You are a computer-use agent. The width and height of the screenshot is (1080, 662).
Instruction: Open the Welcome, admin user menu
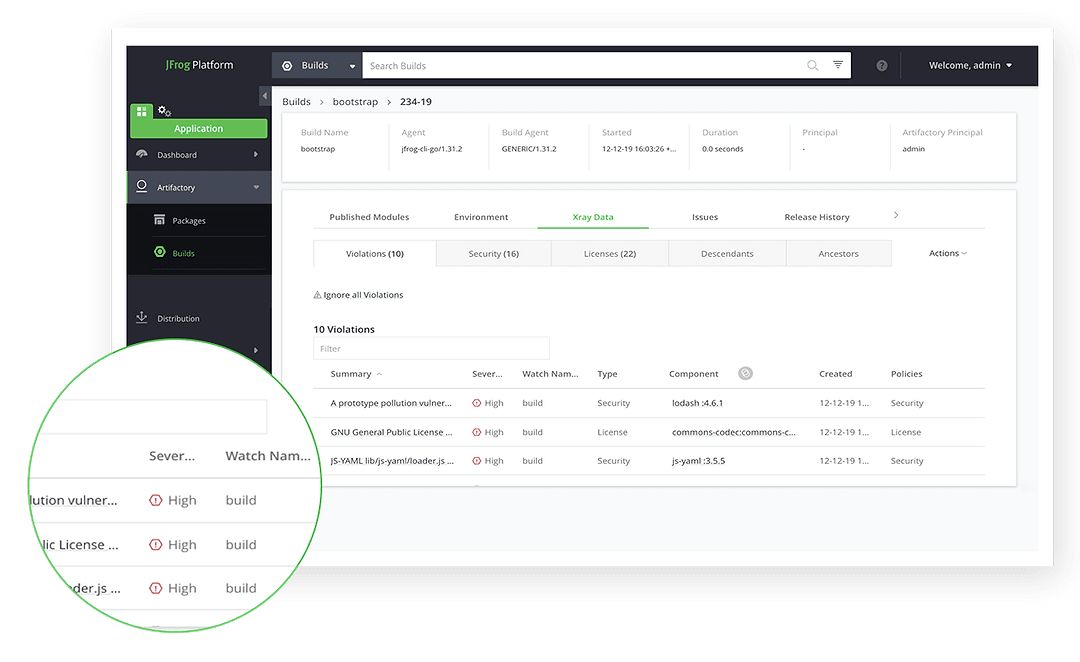(x=970, y=66)
